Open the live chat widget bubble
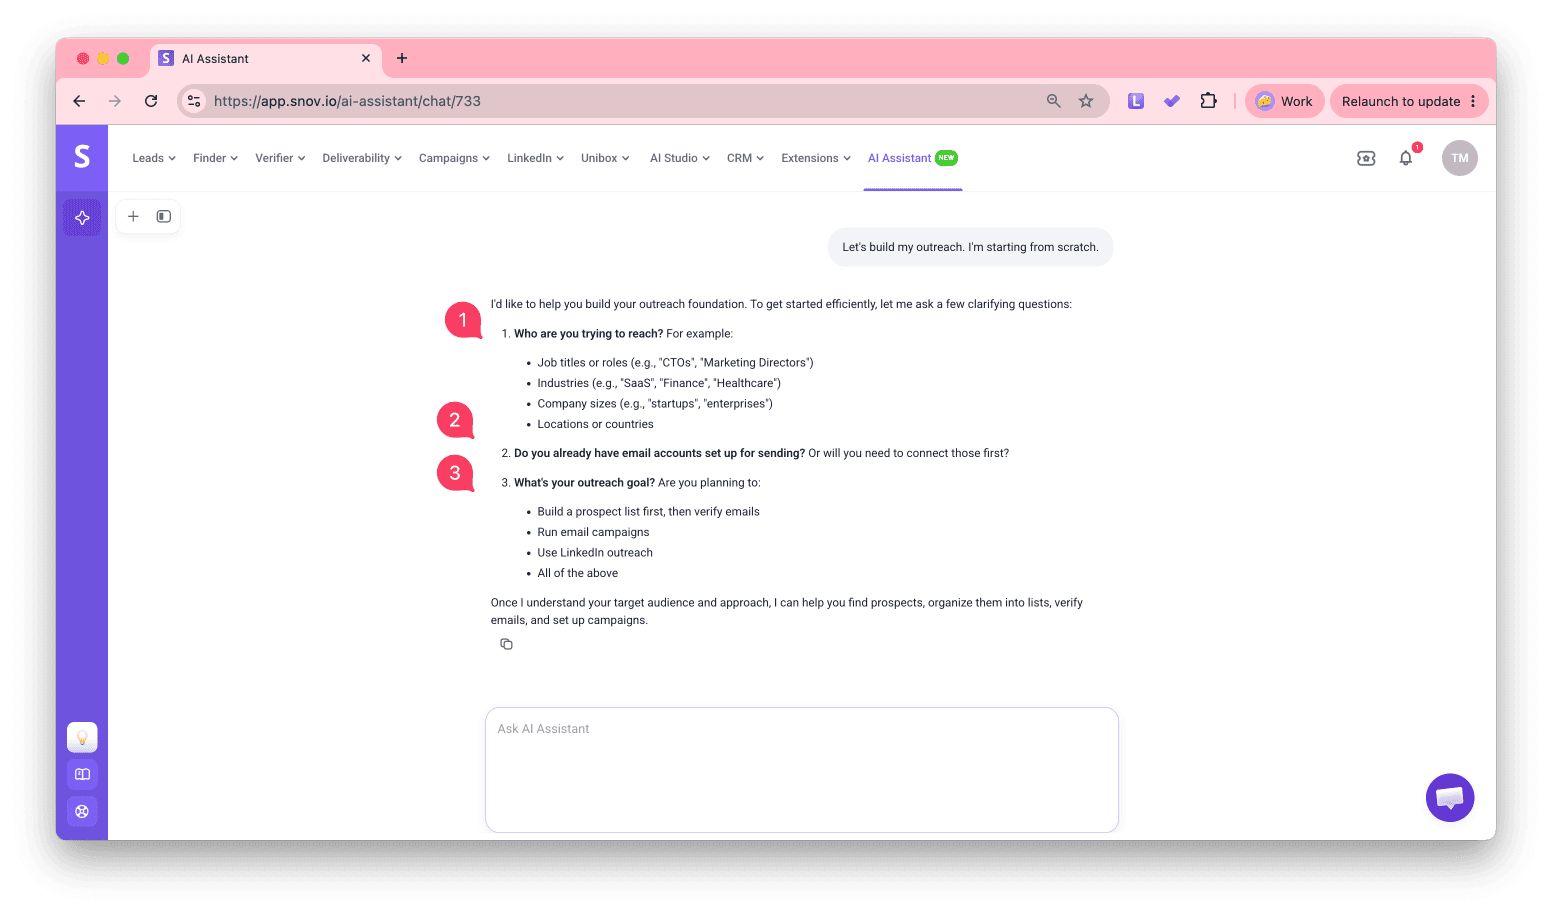 click(1450, 798)
